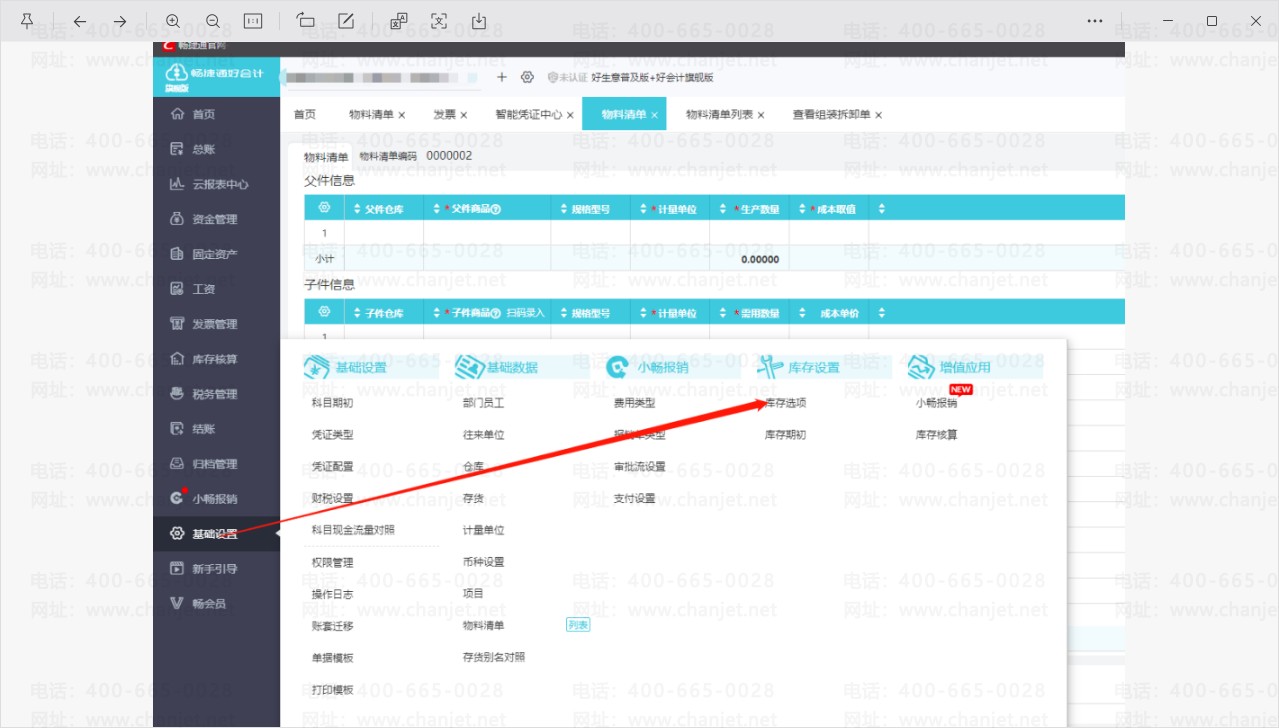
Task: Sort by 父件仓库 column arrows
Action: [357, 209]
